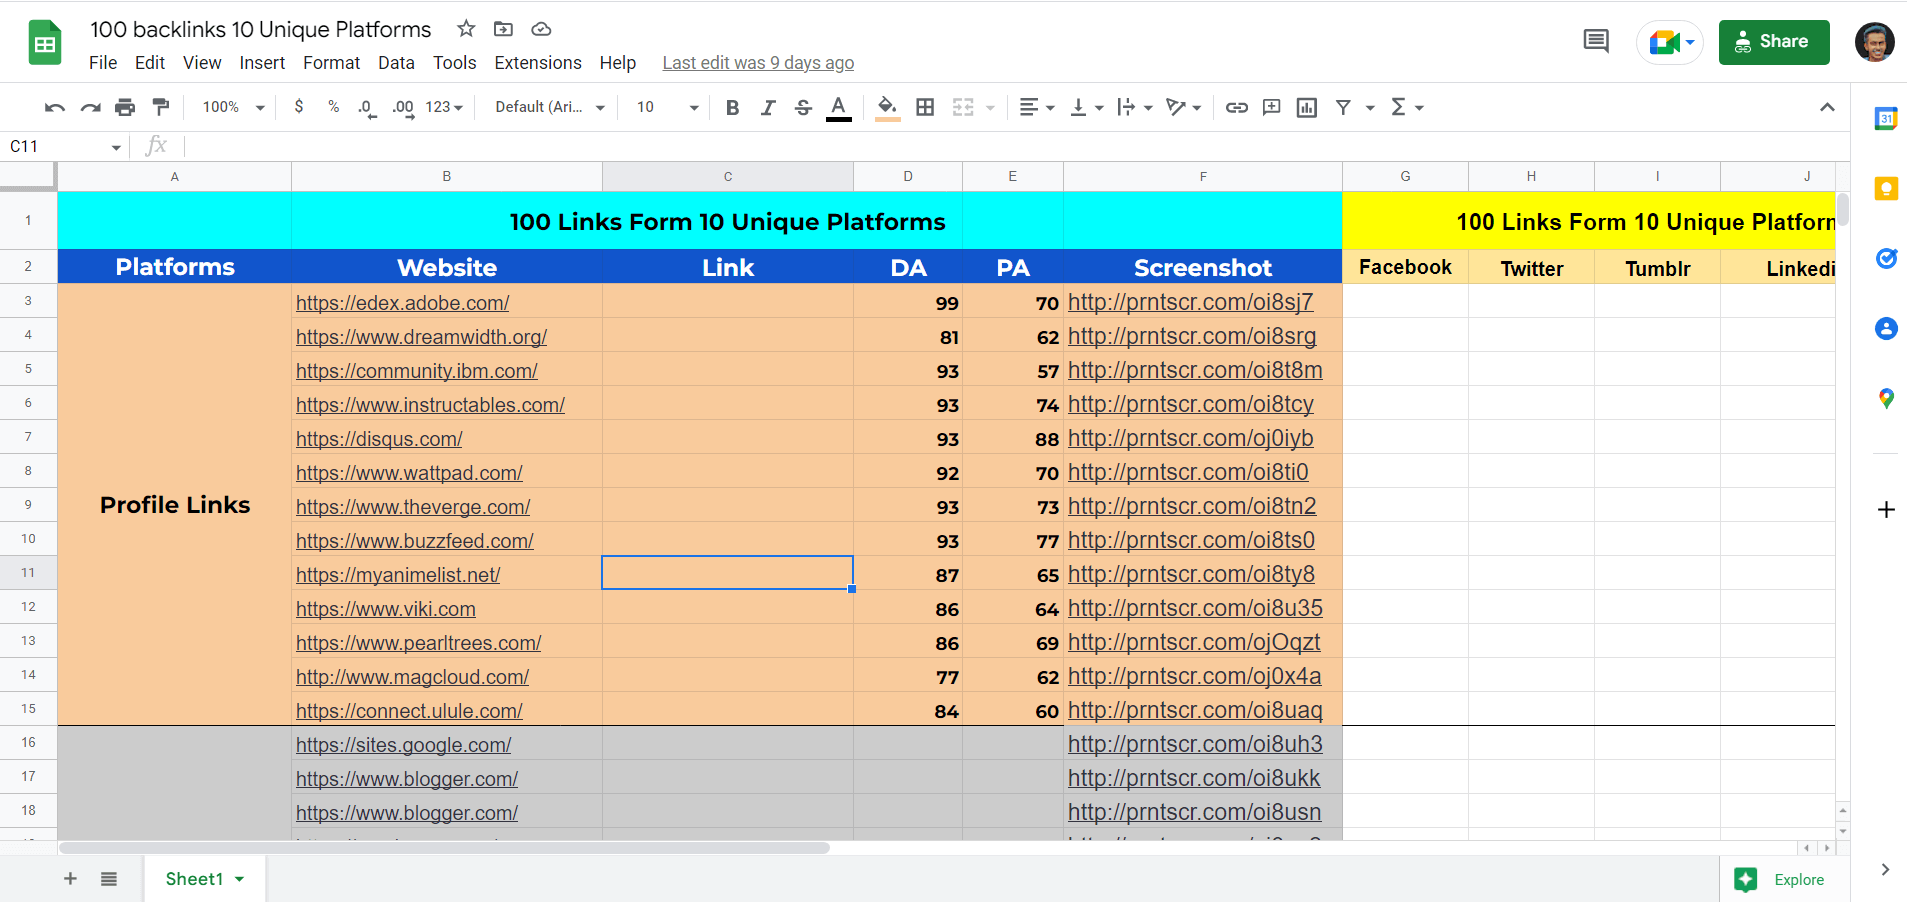This screenshot has width=1907, height=902.
Task: Get add-ons with the plus icon
Action: click(1886, 510)
